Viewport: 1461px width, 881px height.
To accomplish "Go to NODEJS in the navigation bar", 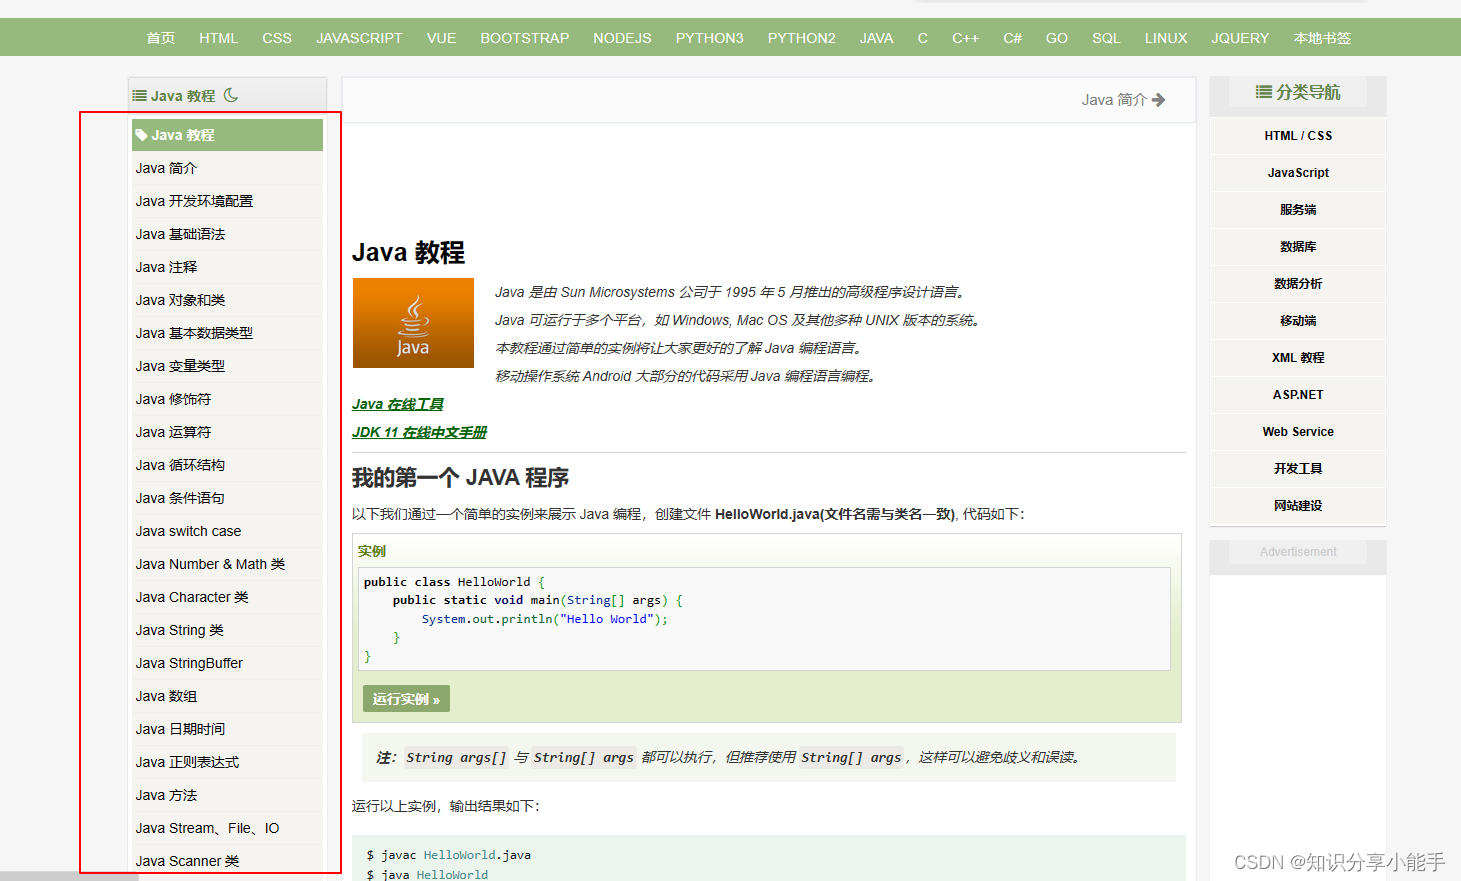I will click(x=622, y=38).
